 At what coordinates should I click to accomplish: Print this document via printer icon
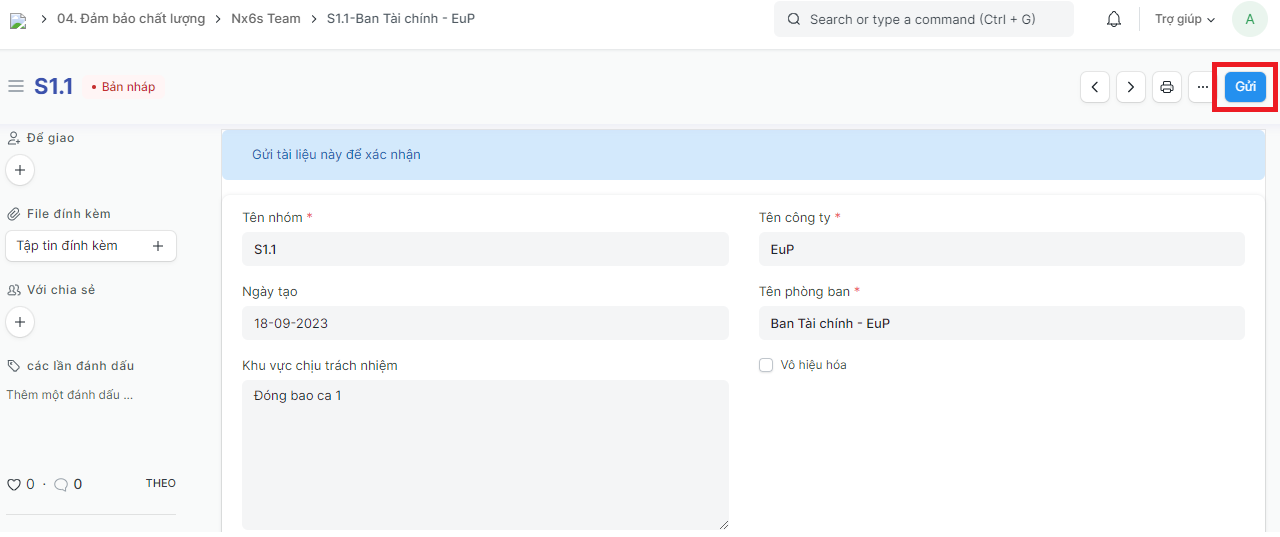click(x=1167, y=87)
